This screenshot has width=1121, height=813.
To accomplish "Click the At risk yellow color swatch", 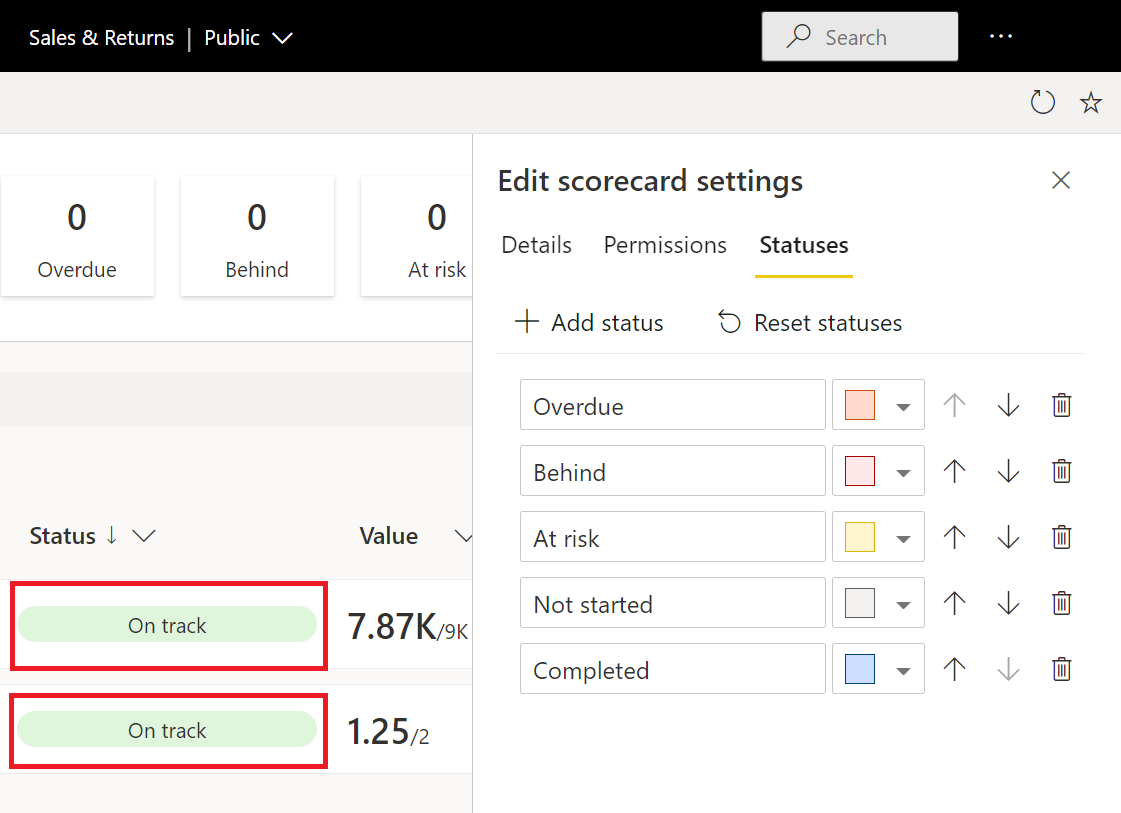I will (859, 536).
